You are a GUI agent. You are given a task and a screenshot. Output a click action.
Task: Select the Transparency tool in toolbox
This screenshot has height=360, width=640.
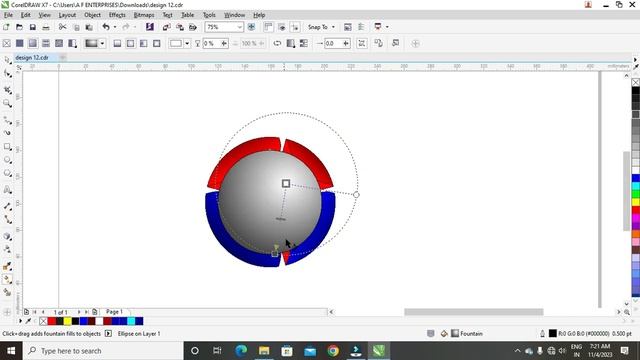(7, 249)
